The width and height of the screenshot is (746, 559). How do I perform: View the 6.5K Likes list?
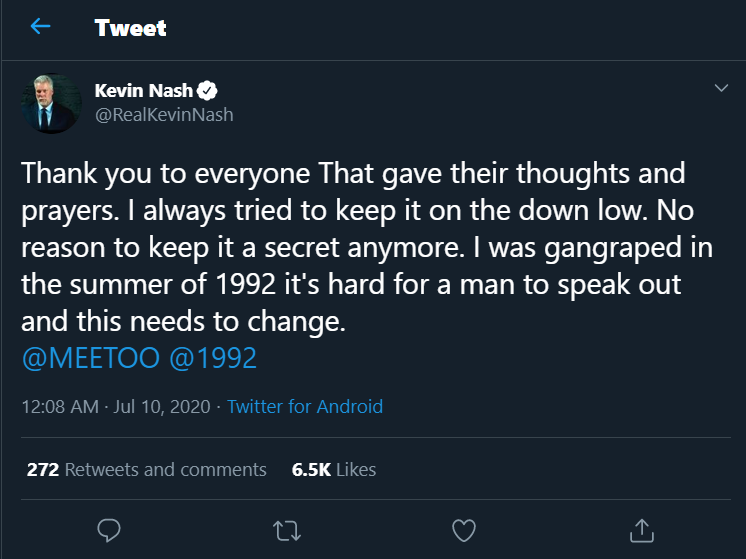pyautogui.click(x=334, y=470)
